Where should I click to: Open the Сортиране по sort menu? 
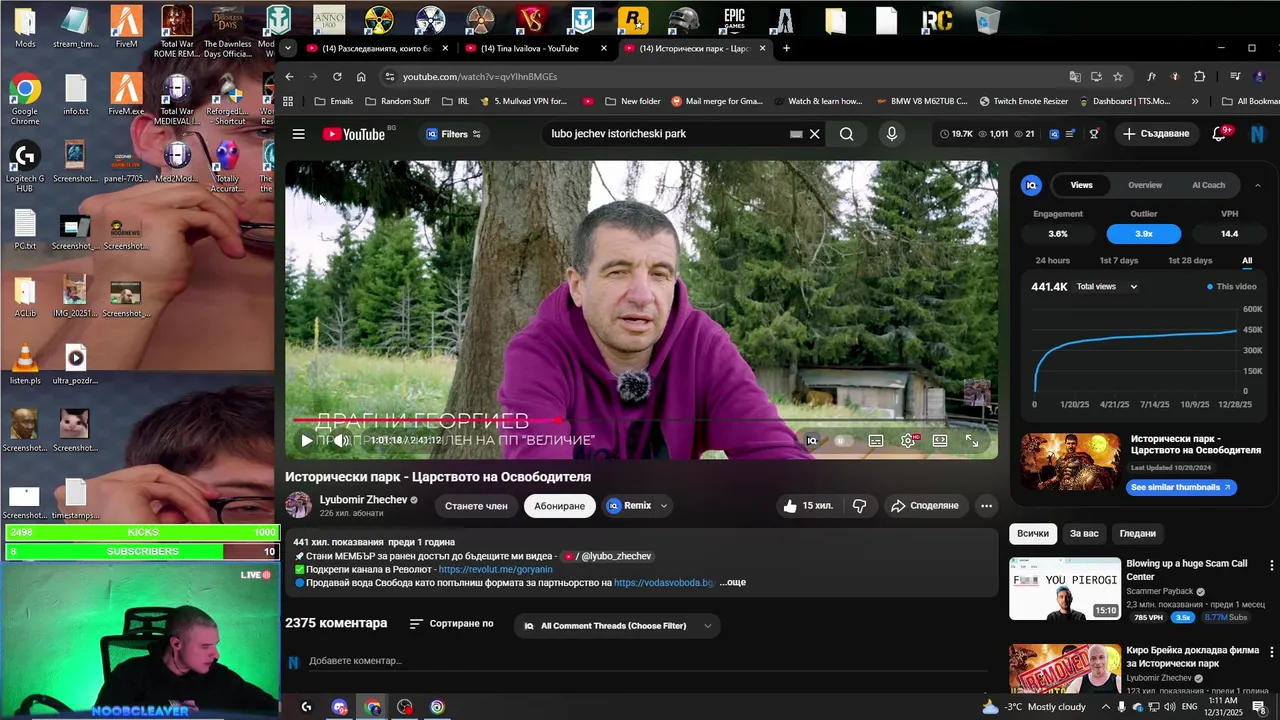tap(451, 624)
